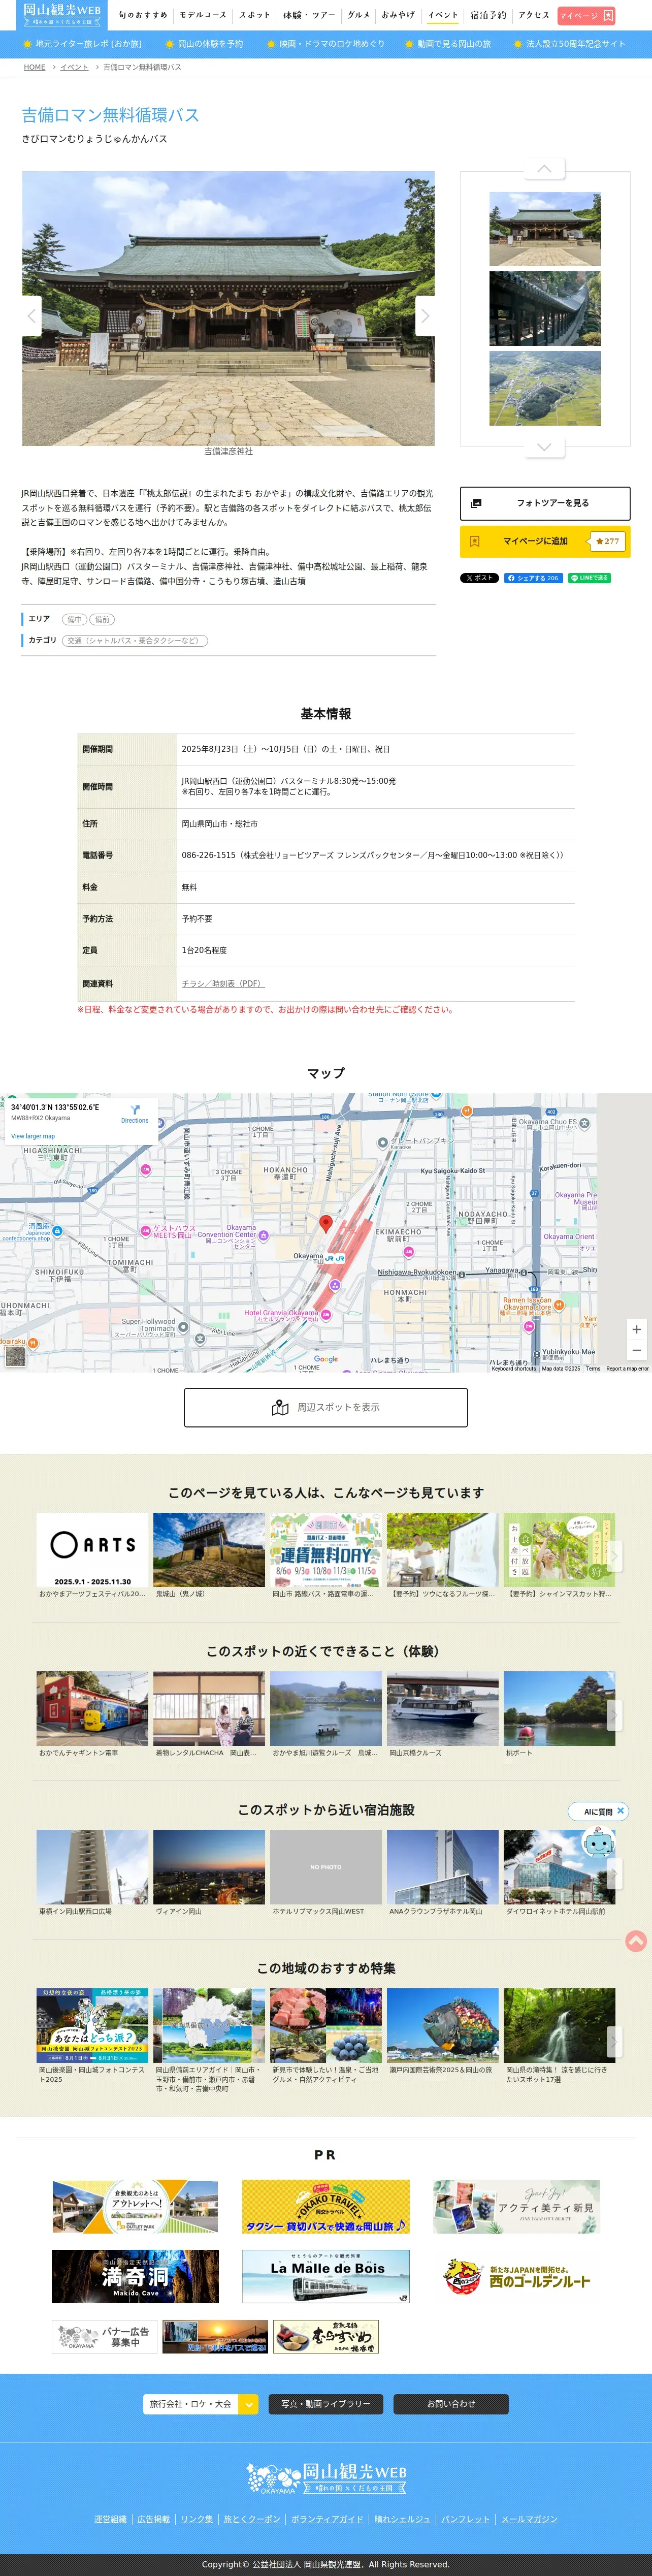
Task: Open the AI chatbot robot icon
Action: tap(598, 1841)
